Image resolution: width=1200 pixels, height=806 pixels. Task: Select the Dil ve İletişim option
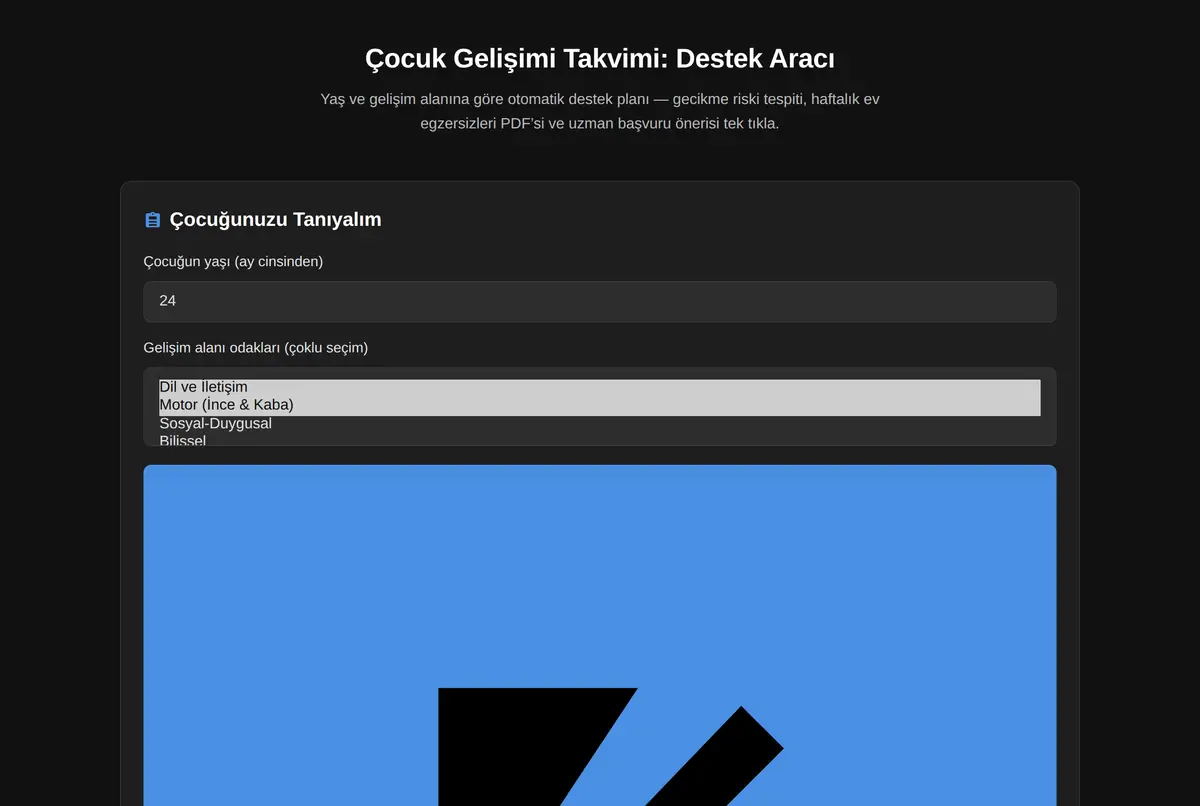[x=600, y=388]
